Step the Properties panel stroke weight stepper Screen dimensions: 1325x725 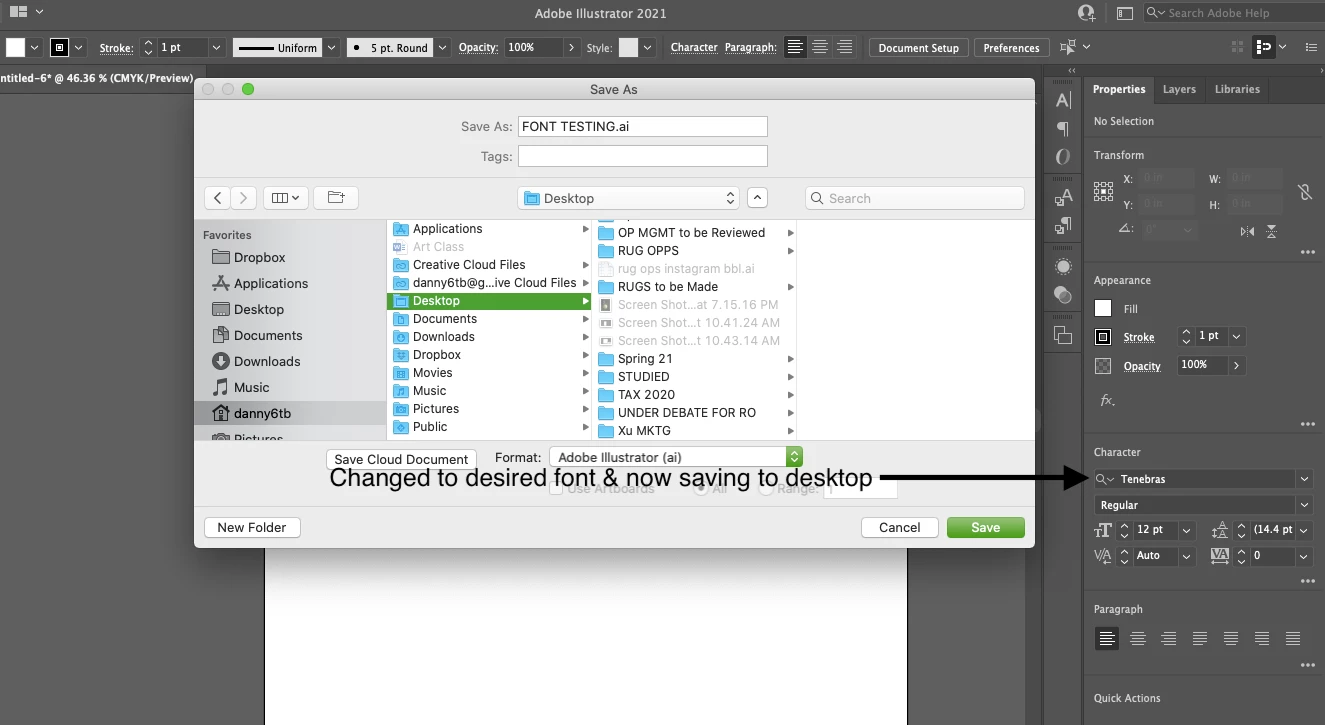pos(1186,336)
